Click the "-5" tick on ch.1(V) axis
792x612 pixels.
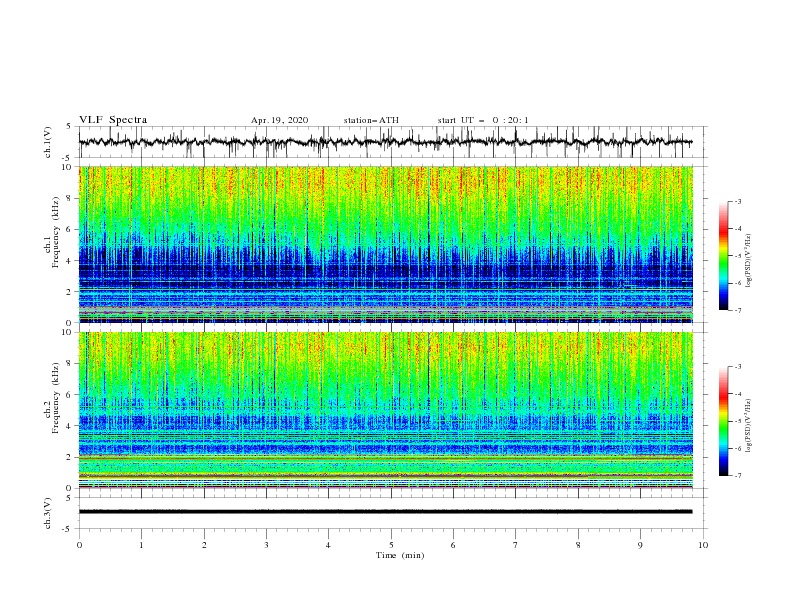[67, 158]
